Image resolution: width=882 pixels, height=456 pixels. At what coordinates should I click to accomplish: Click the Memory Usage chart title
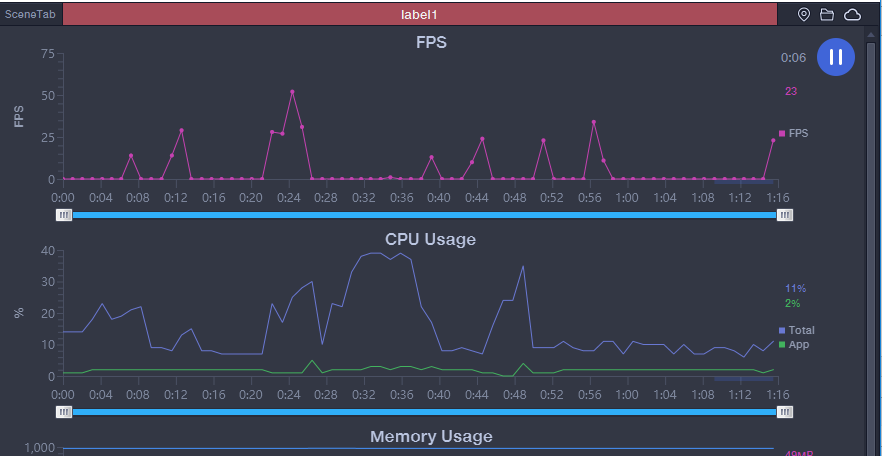pos(431,436)
